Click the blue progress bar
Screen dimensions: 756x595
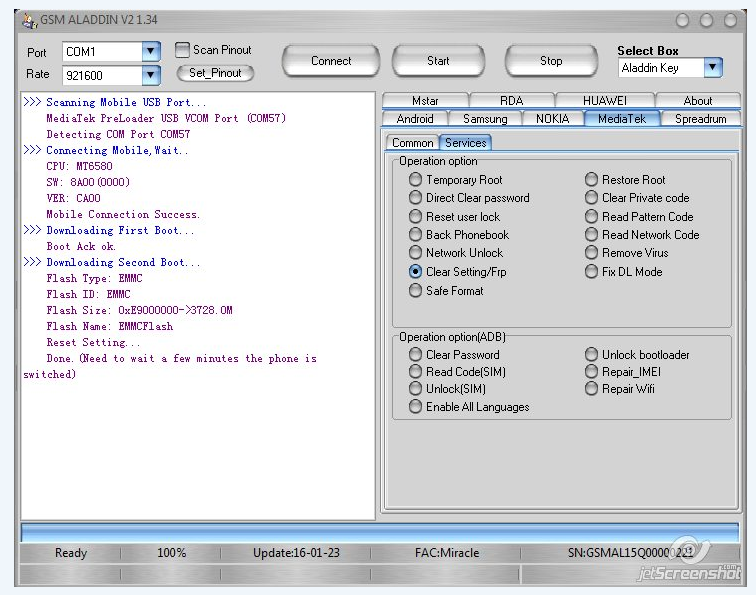coord(379,533)
